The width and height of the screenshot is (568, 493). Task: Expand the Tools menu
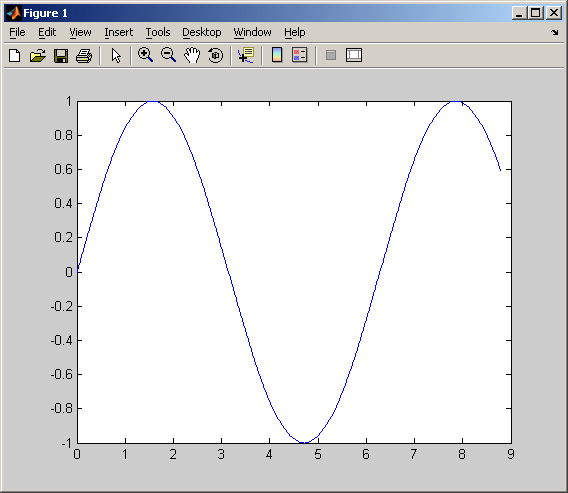pyautogui.click(x=158, y=32)
